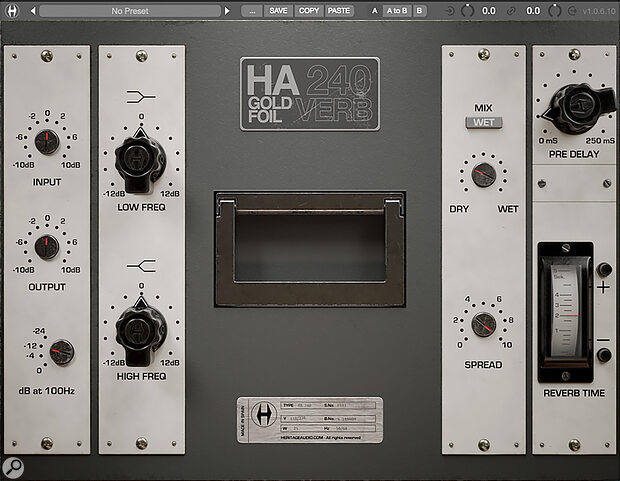Click the SPREAD knob
Viewport: 620px width, 481px height.
(483, 324)
